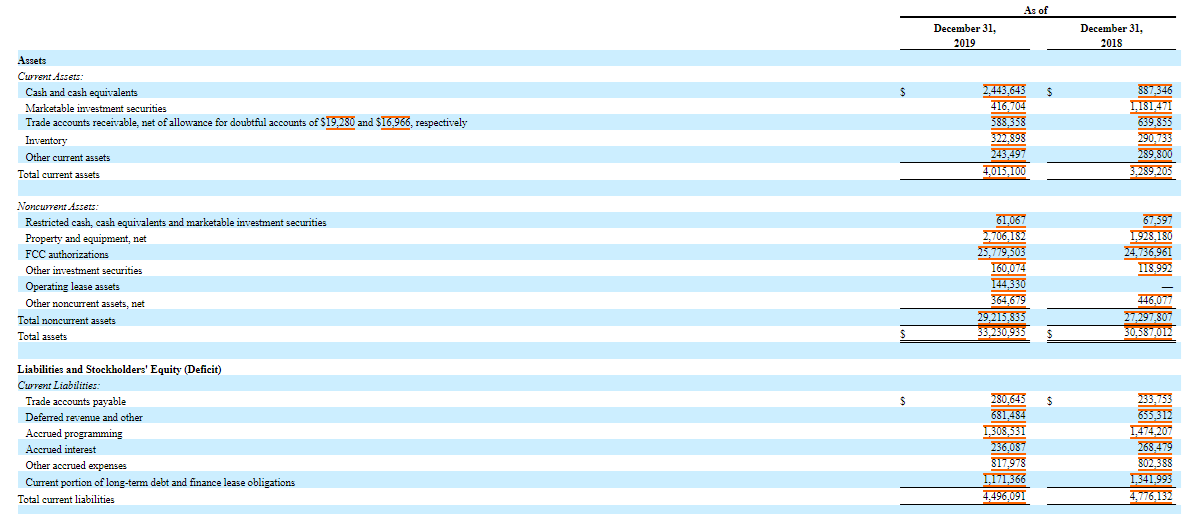This screenshot has width=1202, height=514.
Task: Click the 'Accrued programming' label
Action: pyautogui.click(x=74, y=434)
